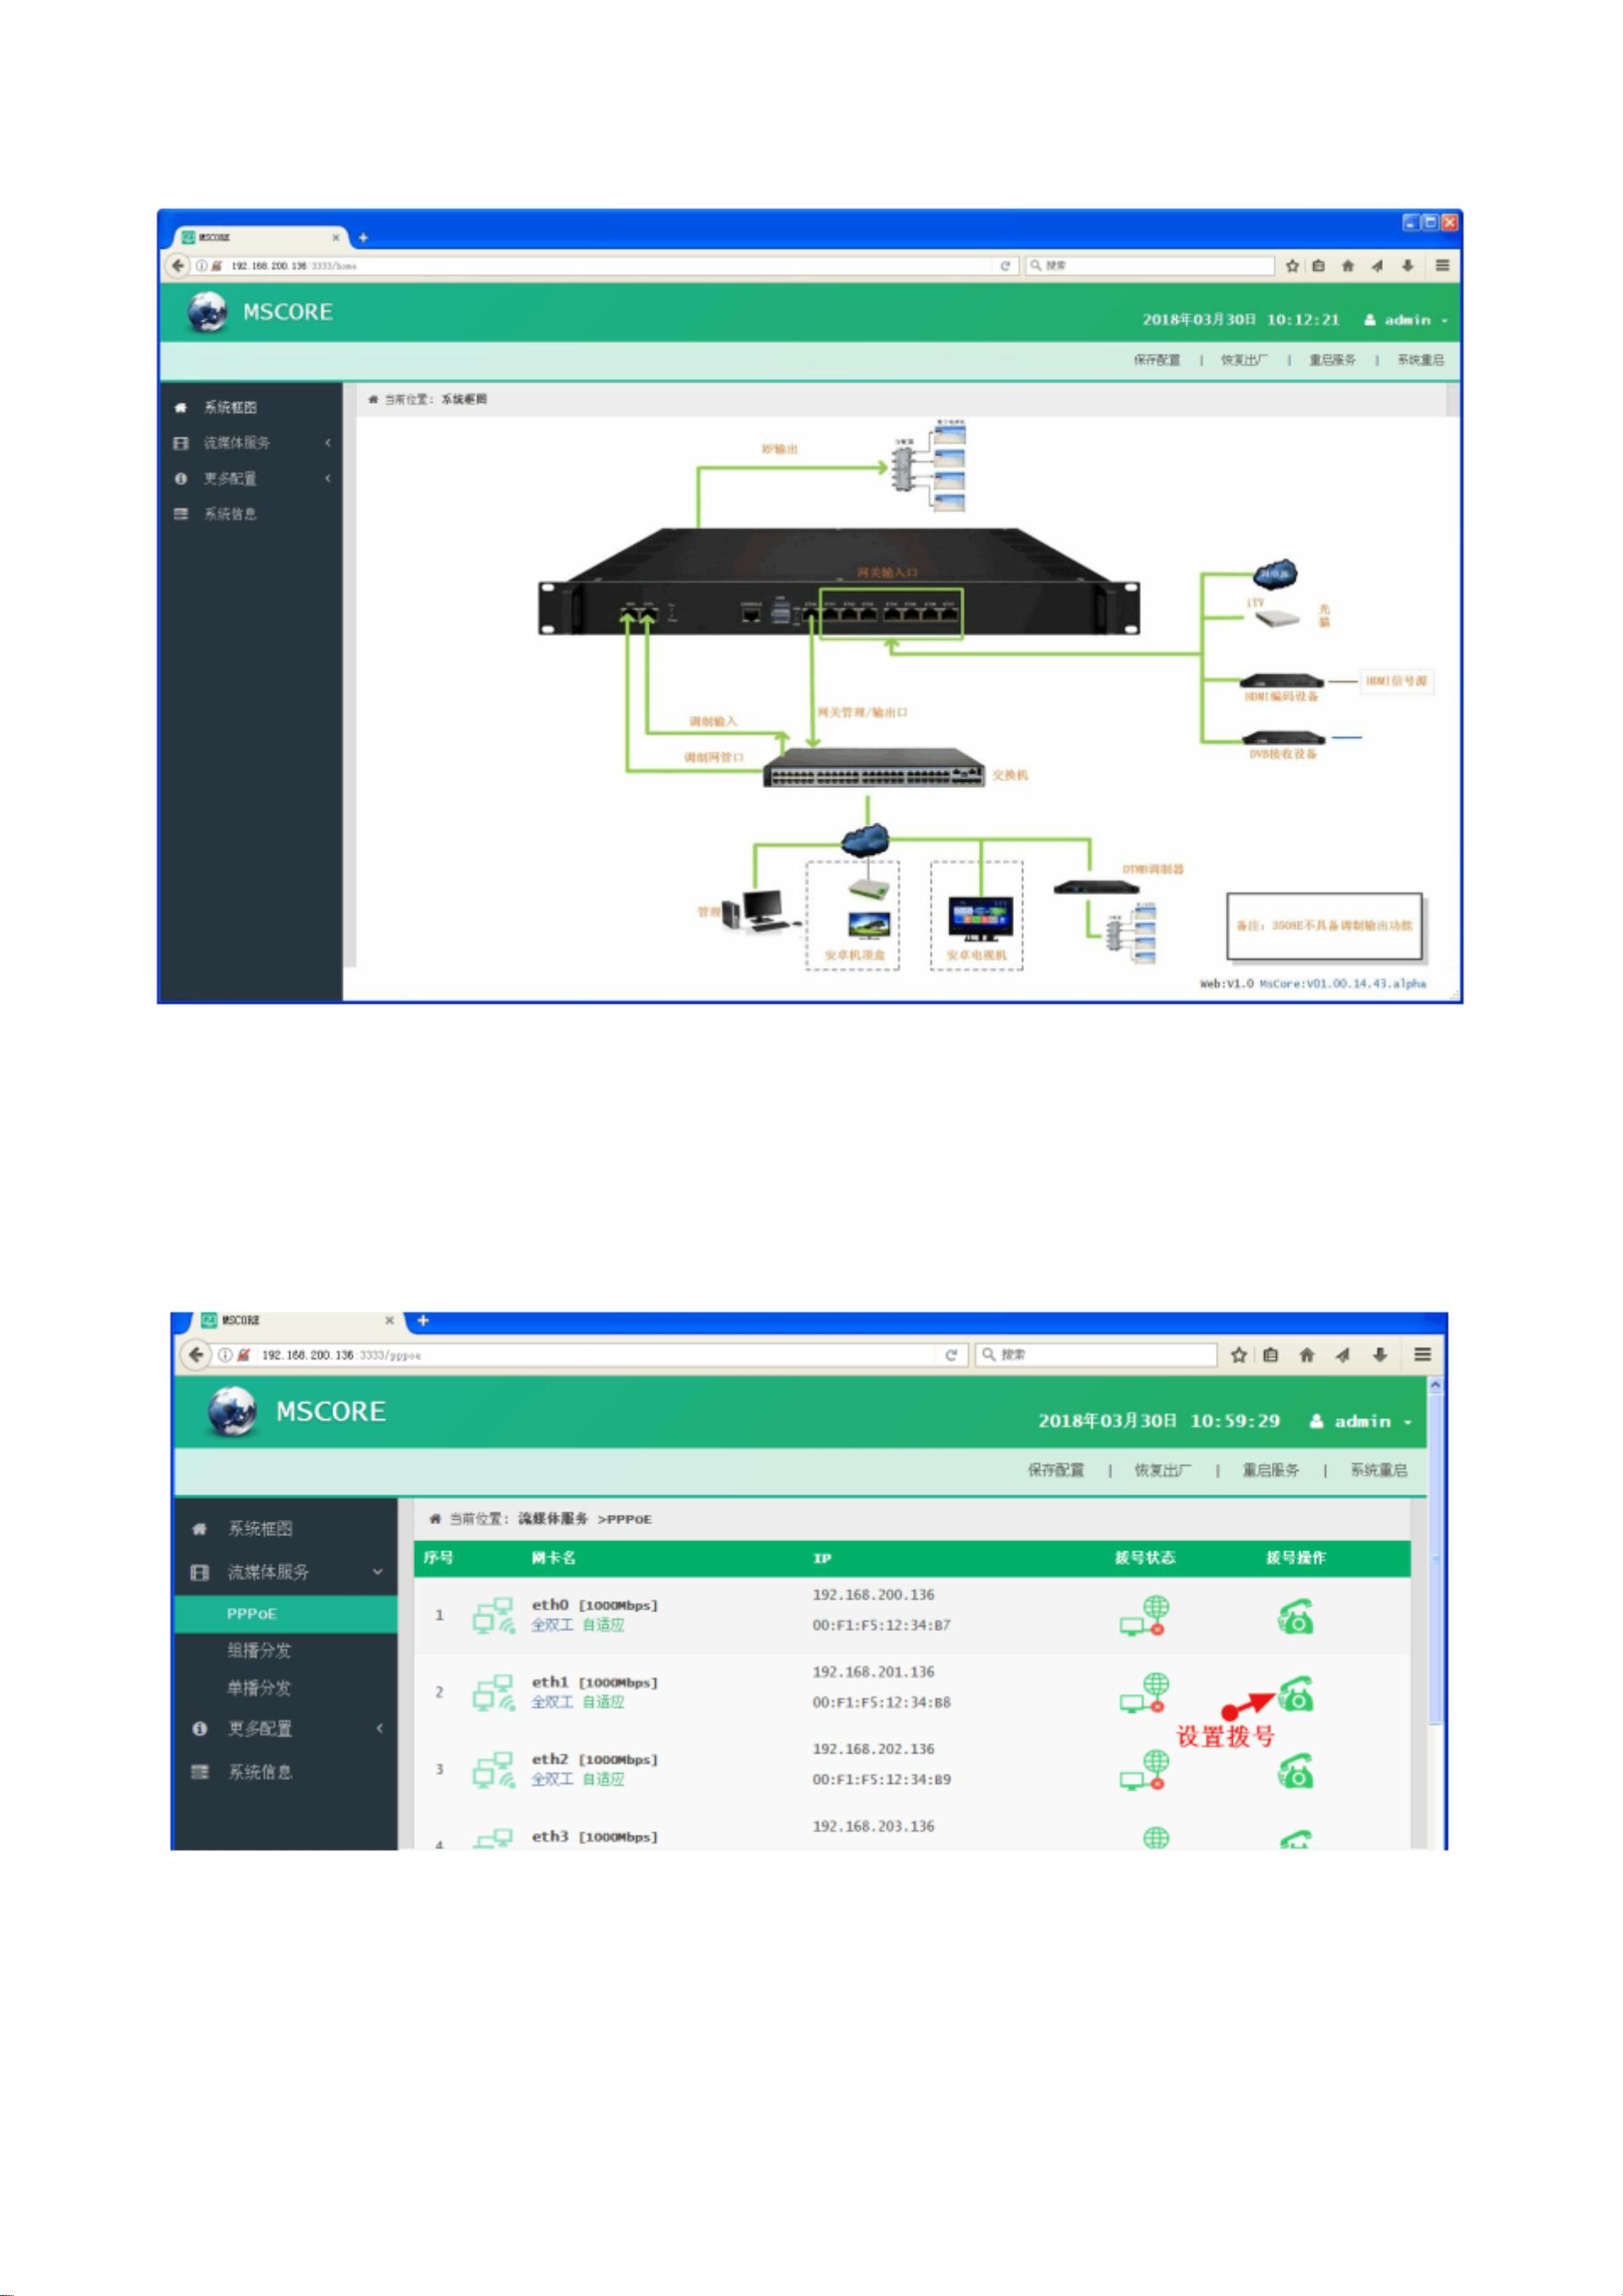1623x2296 pixels.
Task: Select 系统框图 in lower window sidebar
Action: pos(260,1528)
